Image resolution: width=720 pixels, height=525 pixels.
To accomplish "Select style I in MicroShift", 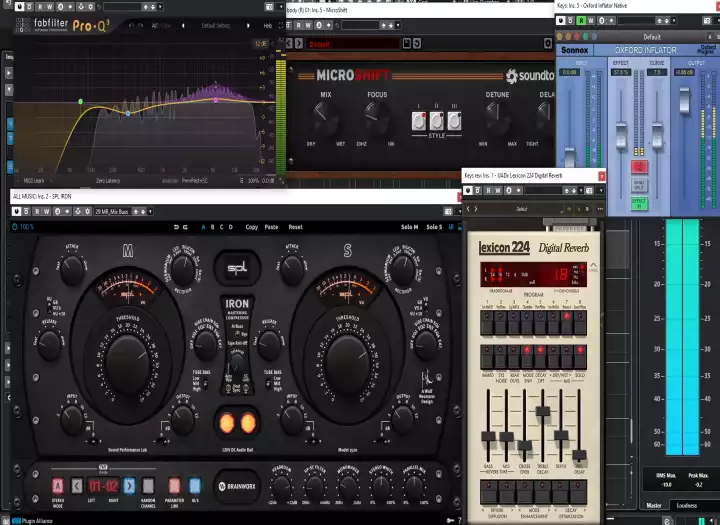I will pyautogui.click(x=418, y=121).
